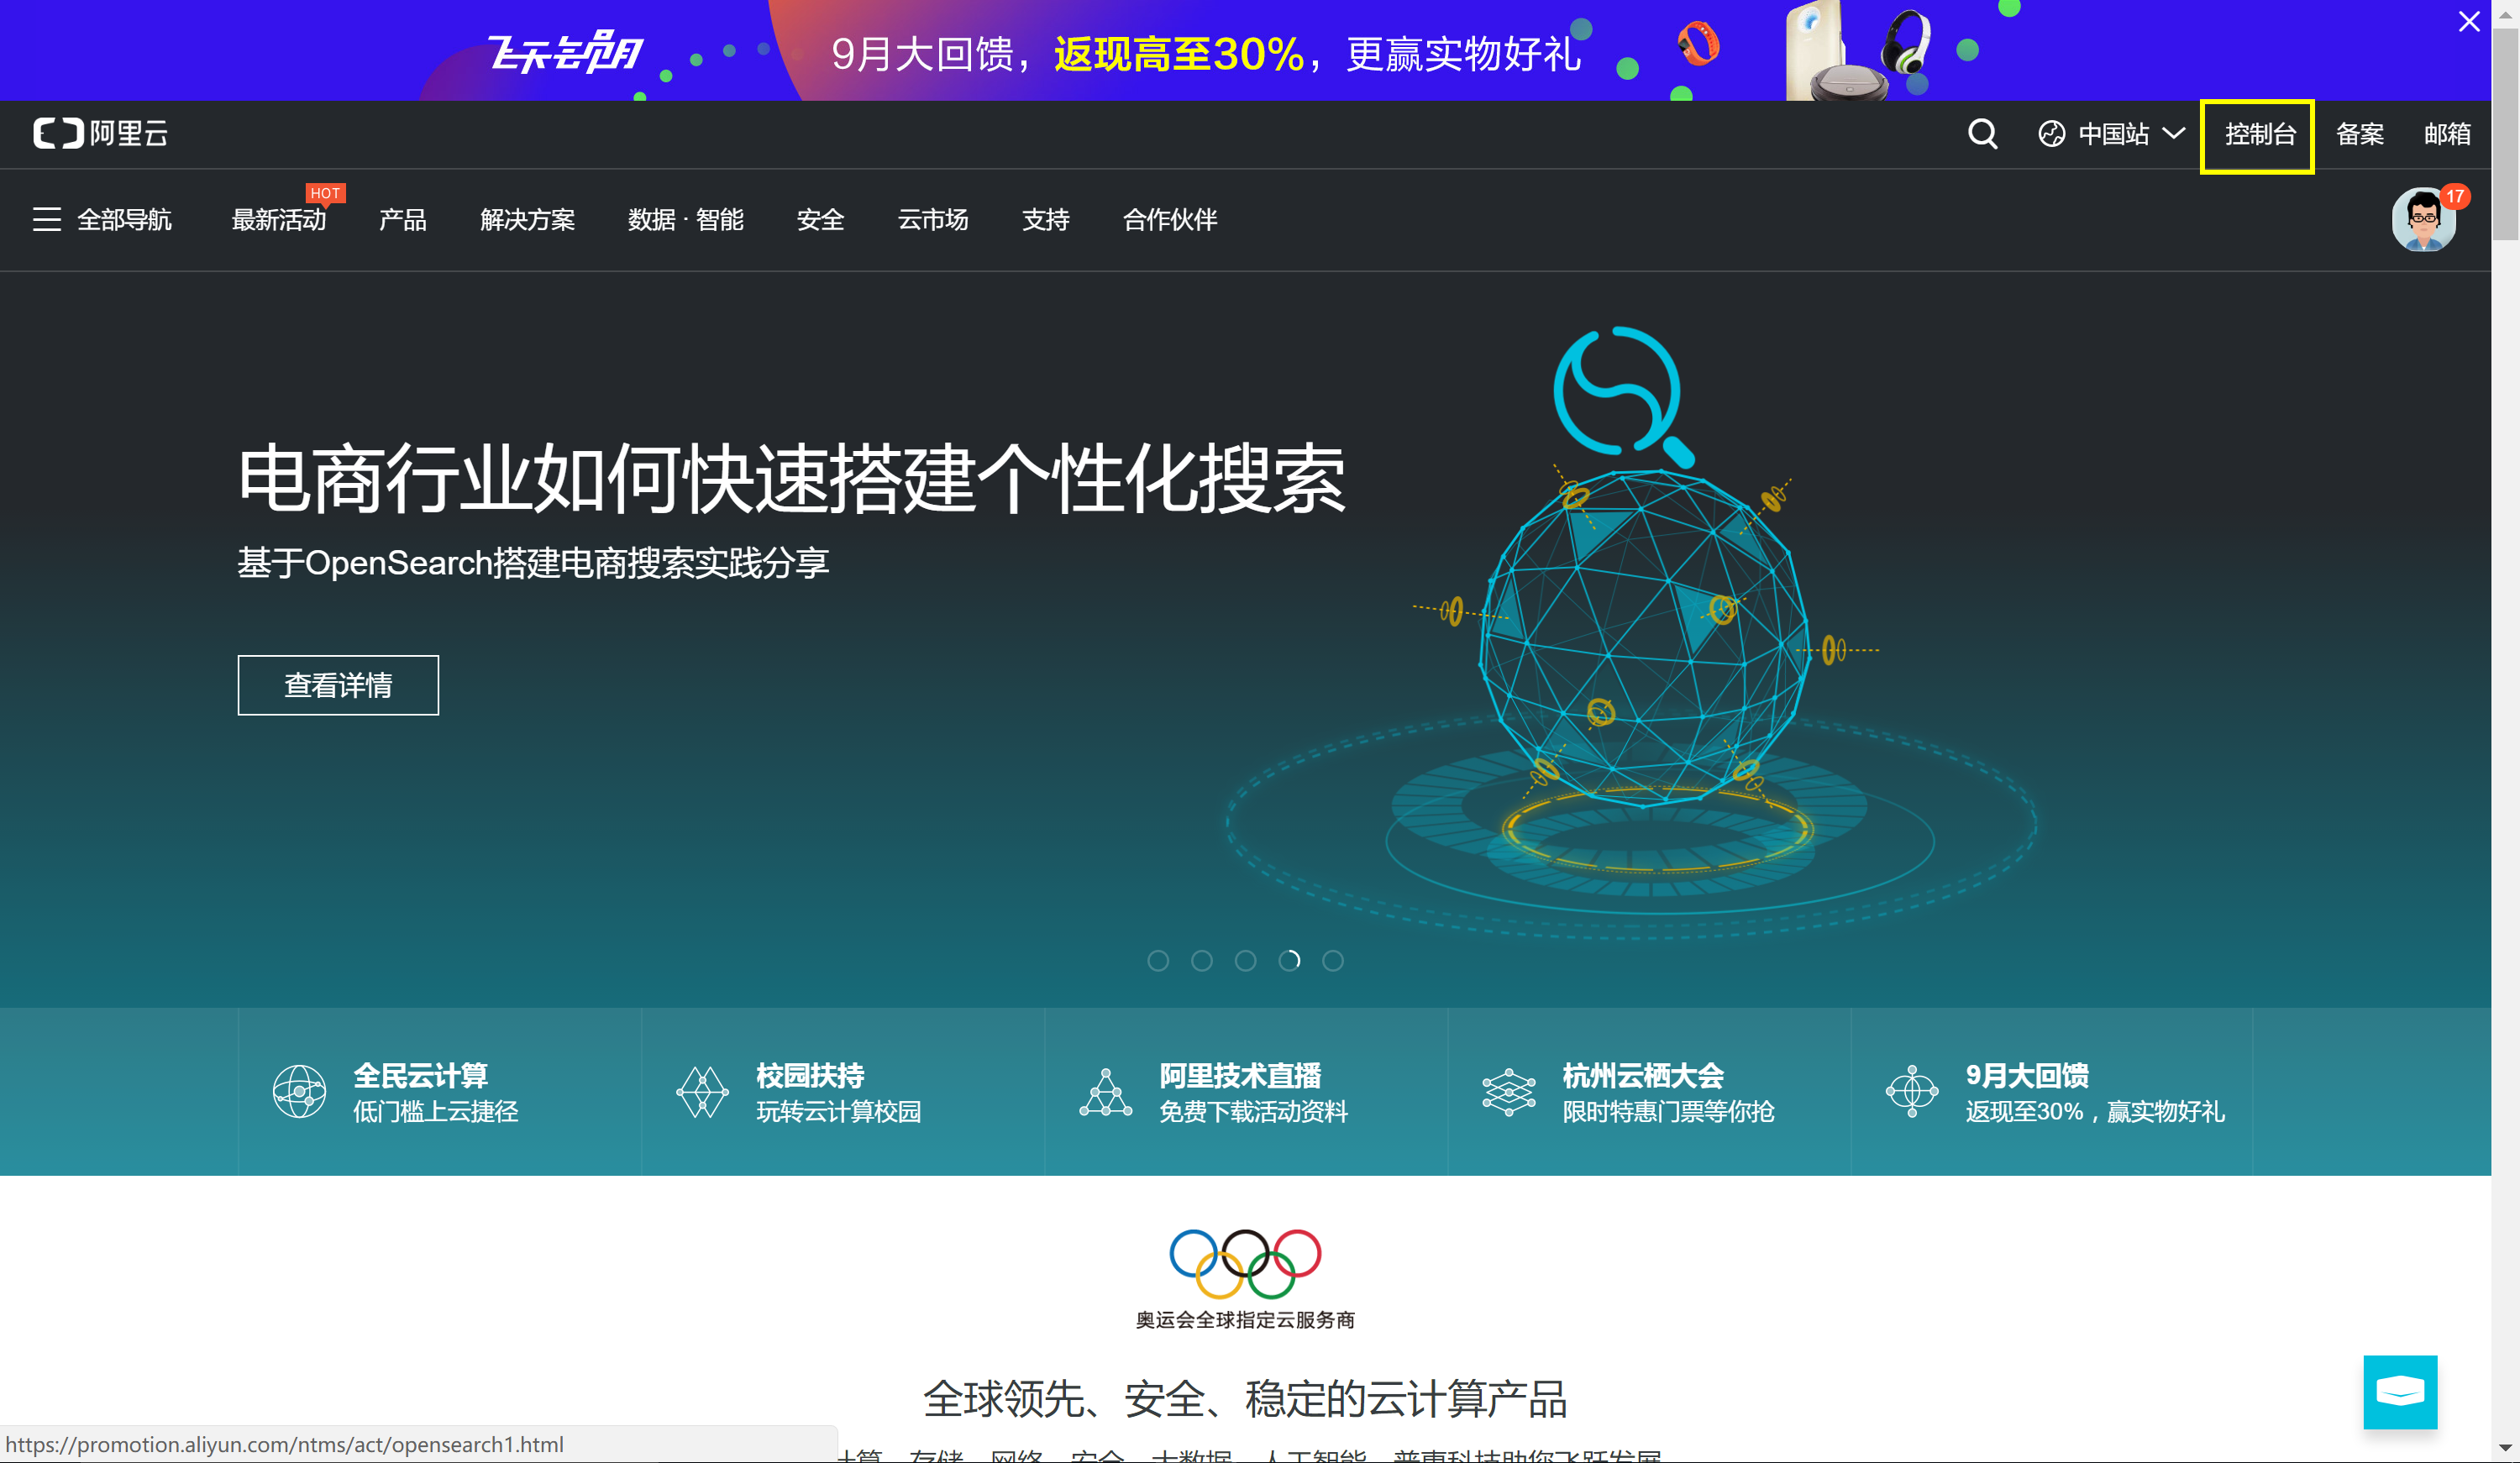Click the scrollbar down arrow
The width and height of the screenshot is (2520, 1463).
(x=2505, y=1448)
